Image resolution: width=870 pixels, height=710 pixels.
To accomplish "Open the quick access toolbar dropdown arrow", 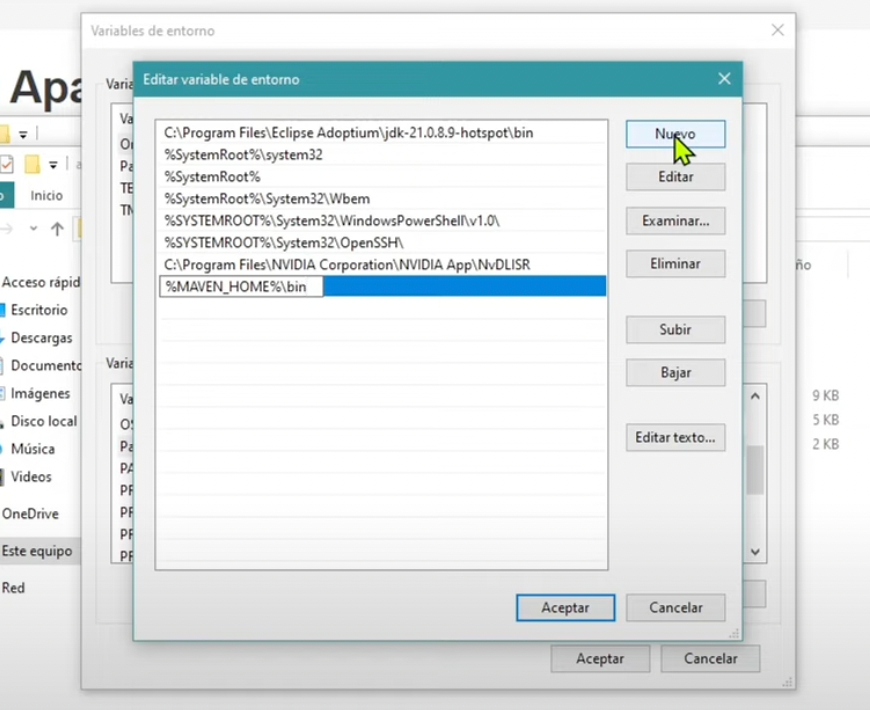I will [53, 165].
